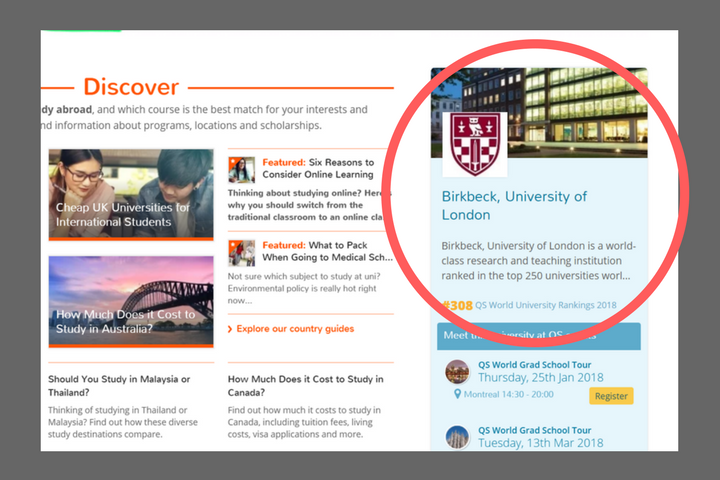
Task: Open the Cheap UK Universities article thumbnail
Action: (x=131, y=194)
